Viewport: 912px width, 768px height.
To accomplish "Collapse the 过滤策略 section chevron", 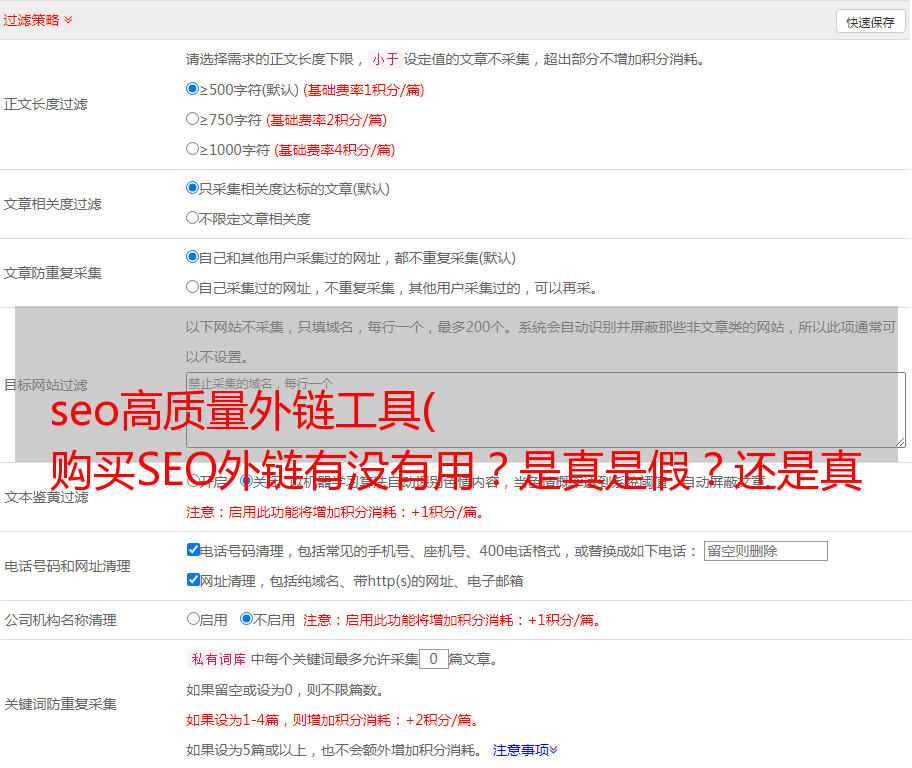I will coord(68,20).
